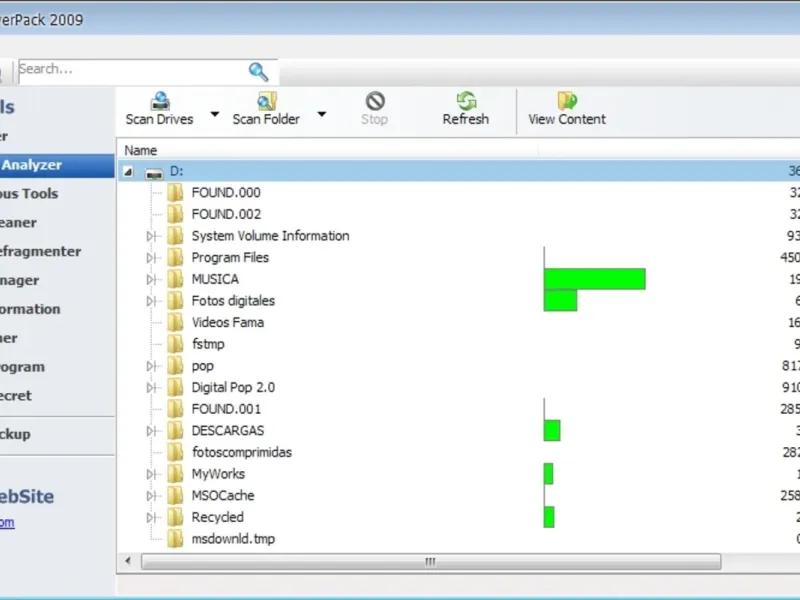This screenshot has height=600, width=800.
Task: Click the msdownld.tmp folder icon
Action: pyautogui.click(x=175, y=539)
